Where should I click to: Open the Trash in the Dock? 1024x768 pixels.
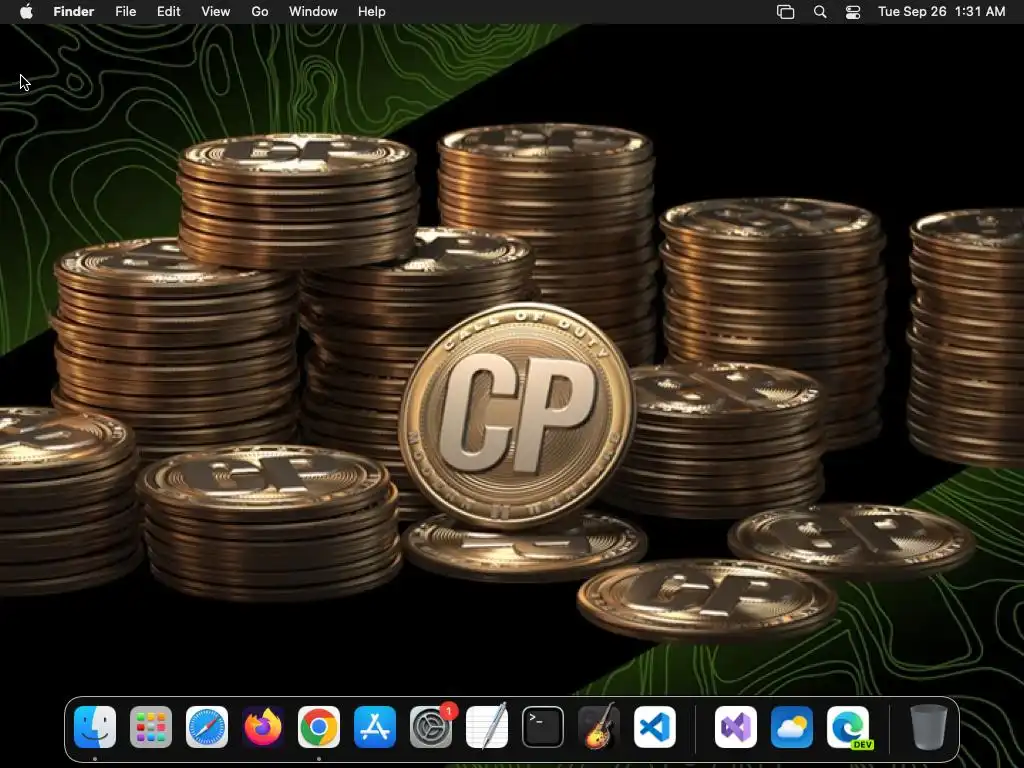click(929, 727)
